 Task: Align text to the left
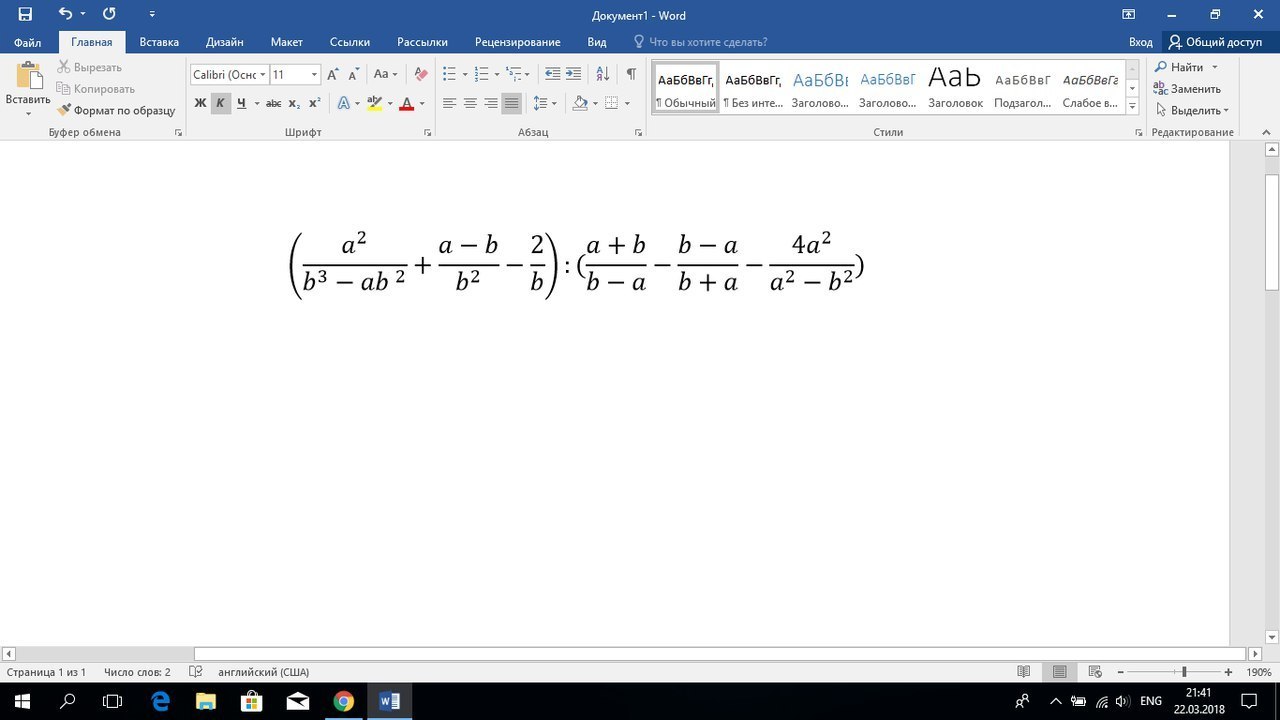click(x=449, y=103)
